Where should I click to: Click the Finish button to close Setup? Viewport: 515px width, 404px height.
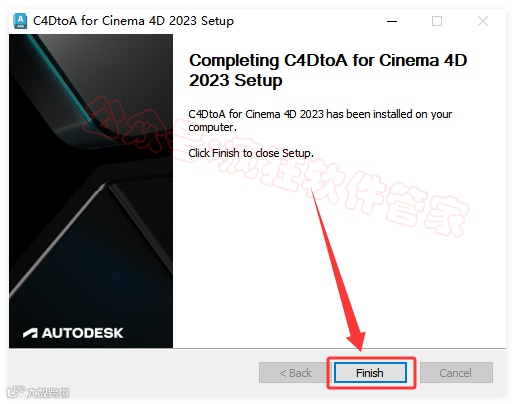[370, 372]
